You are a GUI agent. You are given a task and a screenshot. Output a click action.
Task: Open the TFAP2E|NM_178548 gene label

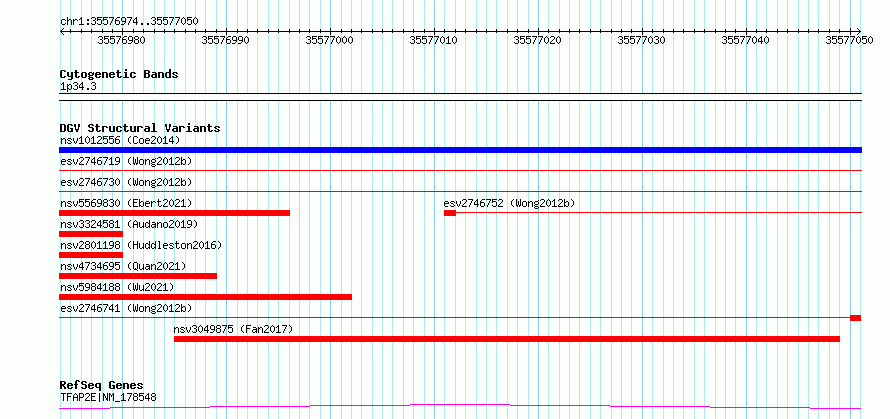(108, 397)
